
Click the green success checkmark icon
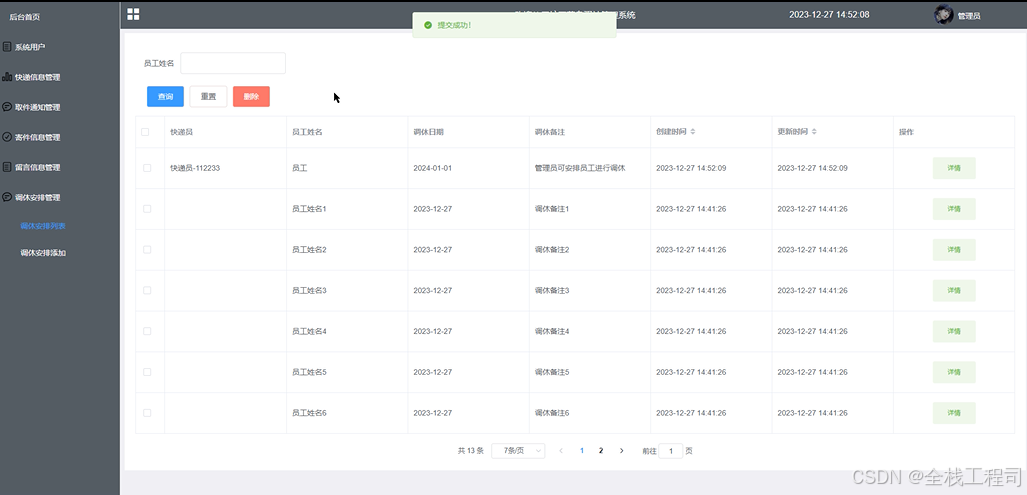[x=428, y=25]
